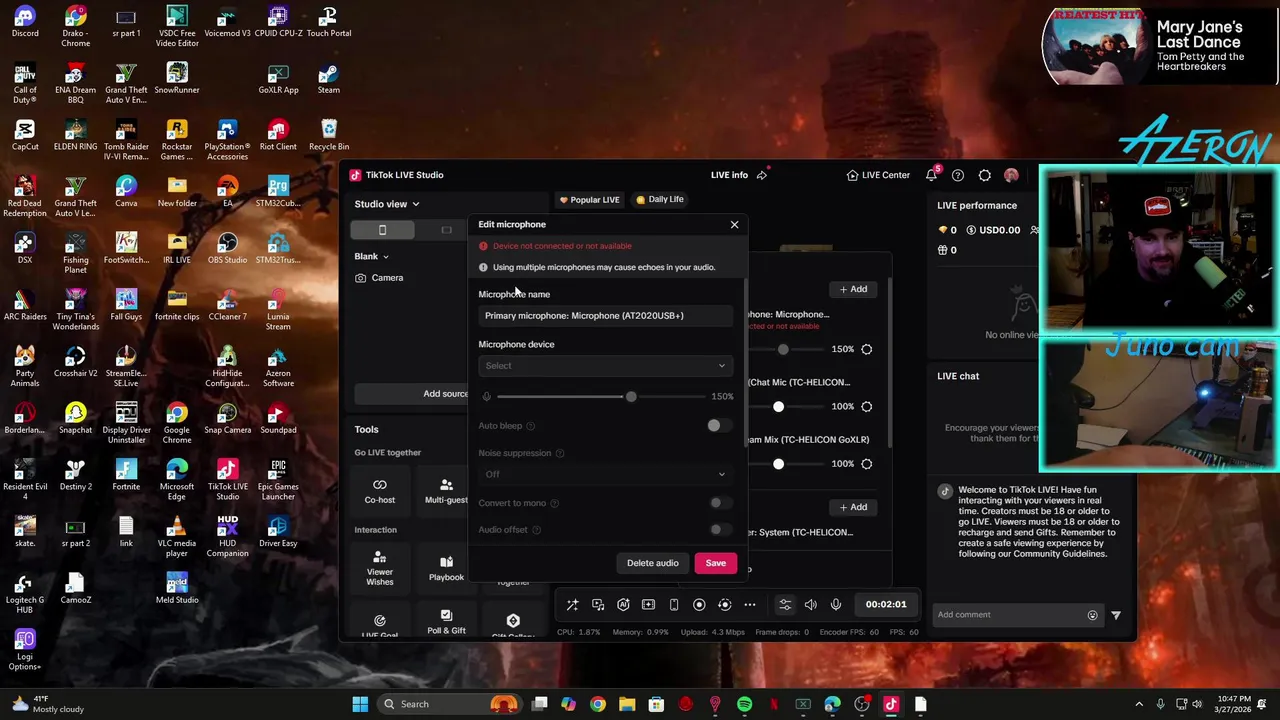The height and width of the screenshot is (720, 1280).
Task: Open the three-dots more options in bottom toolbar
Action: pos(749,604)
